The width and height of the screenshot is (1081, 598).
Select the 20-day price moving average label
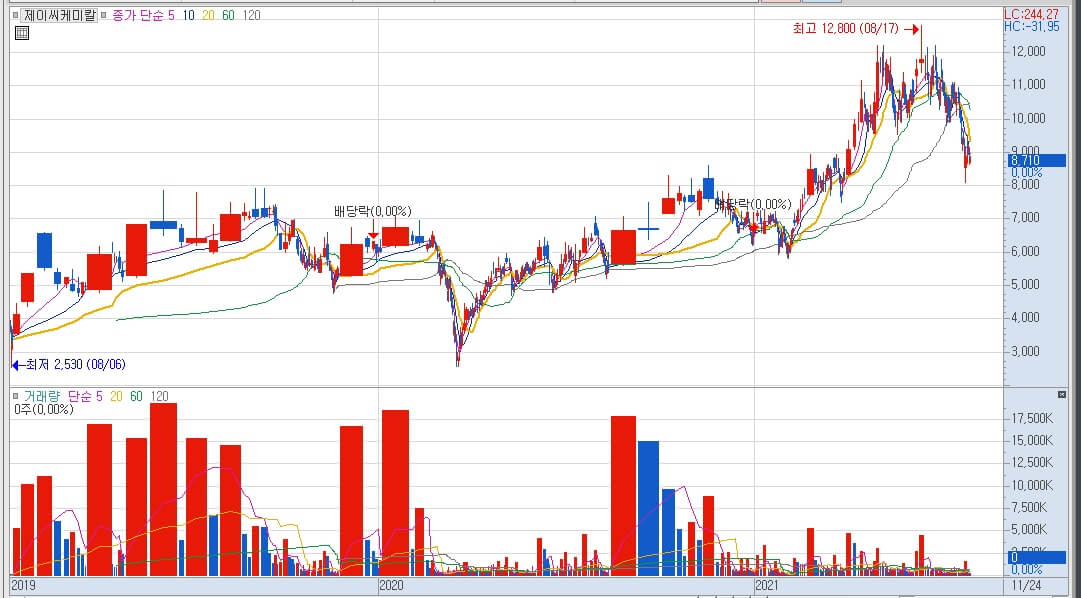point(209,15)
